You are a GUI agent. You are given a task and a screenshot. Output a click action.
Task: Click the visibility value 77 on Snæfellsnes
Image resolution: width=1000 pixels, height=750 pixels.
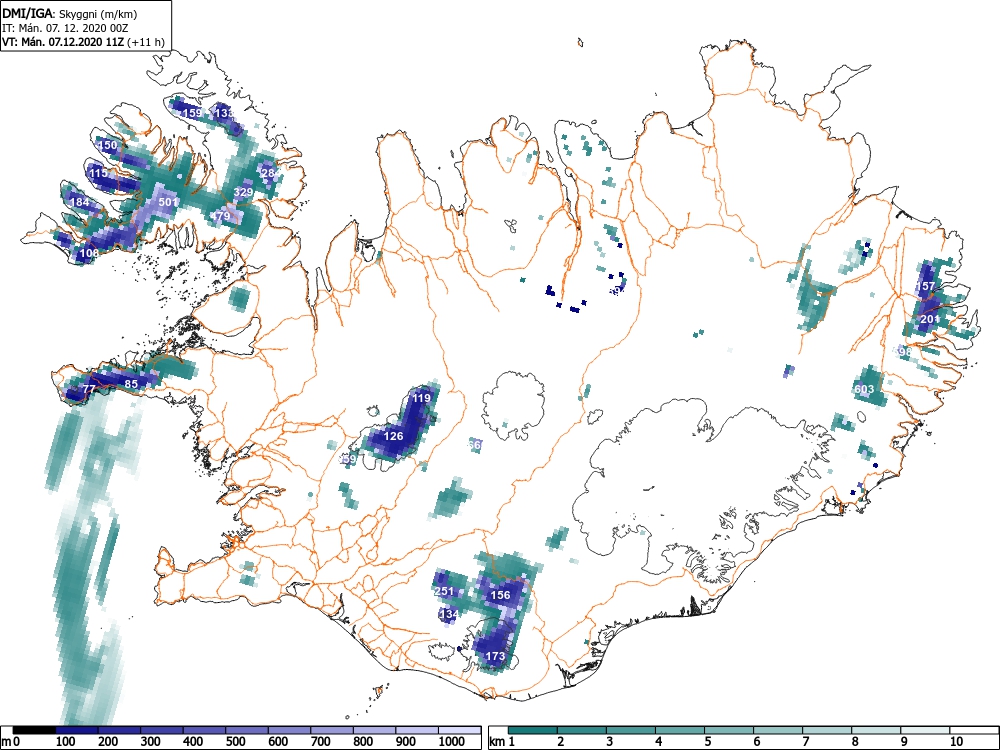point(89,388)
